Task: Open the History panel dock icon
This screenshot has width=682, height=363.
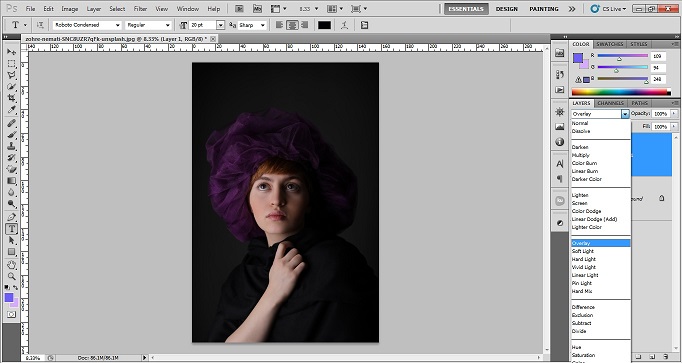Action: (x=560, y=75)
